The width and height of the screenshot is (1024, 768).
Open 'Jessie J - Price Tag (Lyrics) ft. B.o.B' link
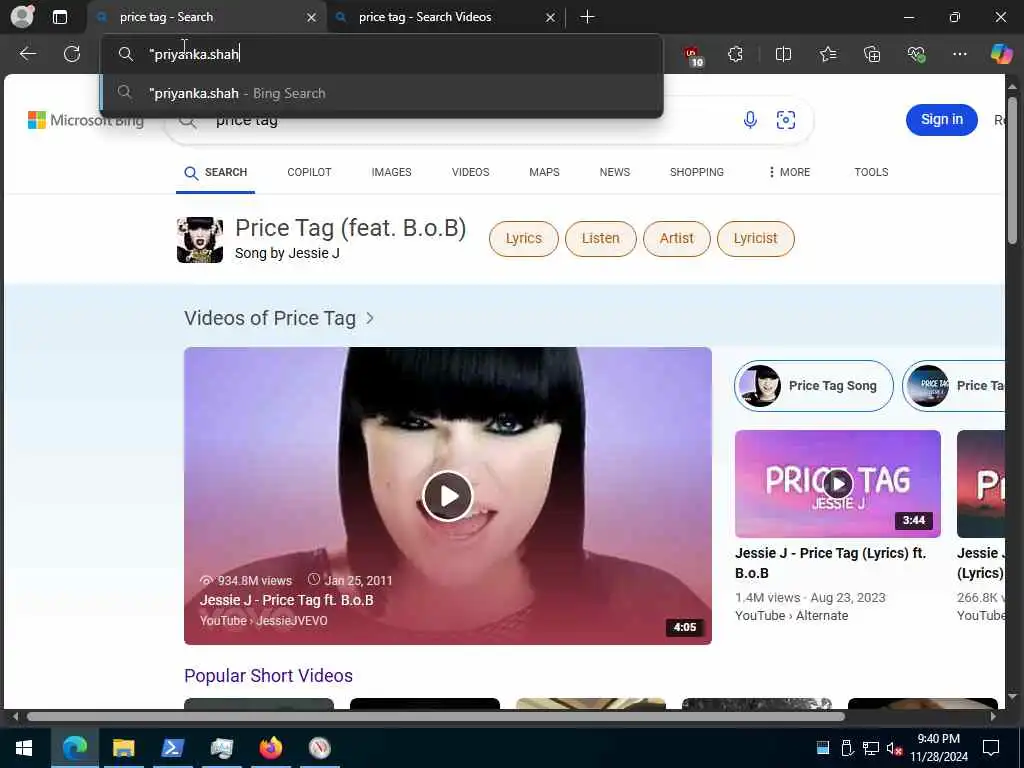pyautogui.click(x=831, y=563)
